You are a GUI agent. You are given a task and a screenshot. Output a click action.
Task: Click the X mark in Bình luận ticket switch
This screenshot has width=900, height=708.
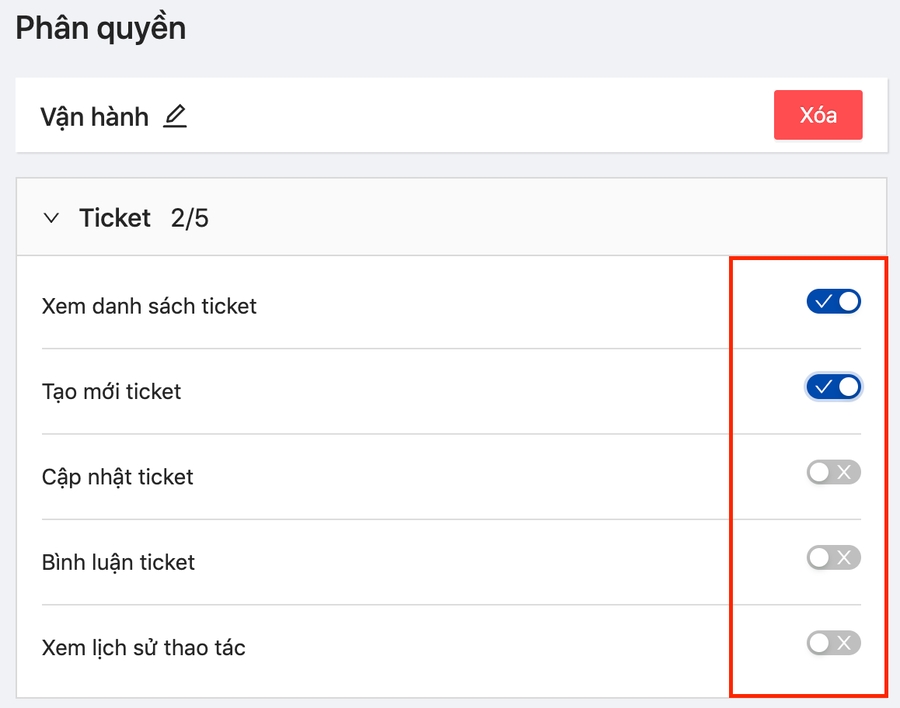point(845,558)
